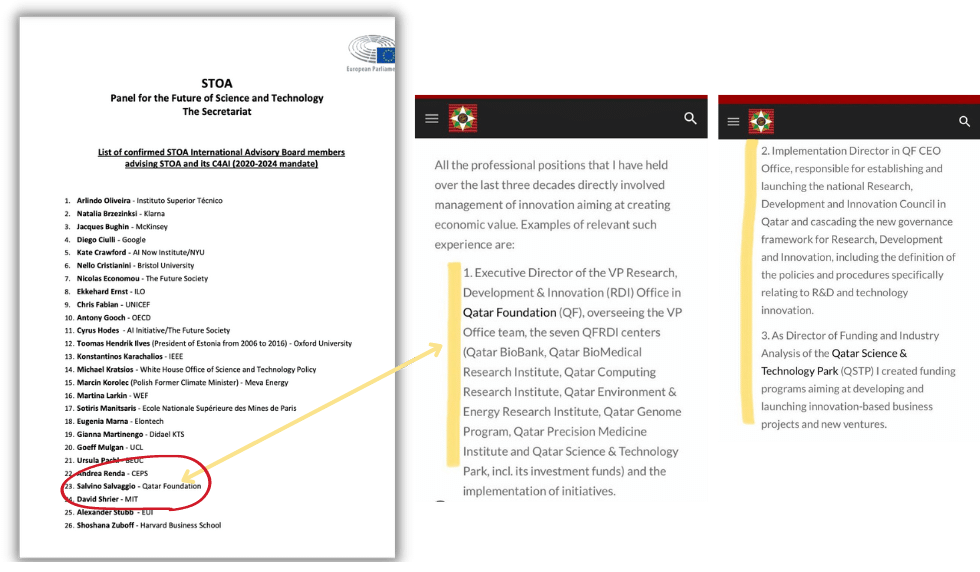Viewport: 980px width, 572px height.
Task: Select row 'Salvino Salvaggio - Qatar Foundation'
Action: pyautogui.click(x=132, y=486)
